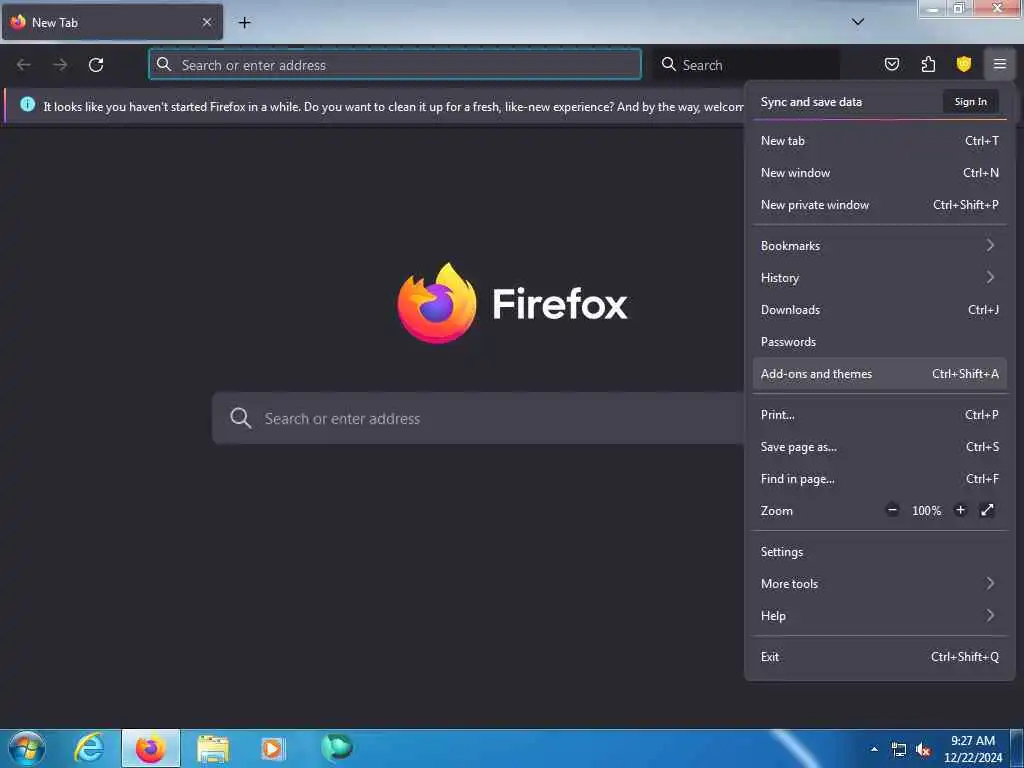Screen dimensions: 1024x768
Task: Focus the top address bar field
Action: (x=394, y=65)
